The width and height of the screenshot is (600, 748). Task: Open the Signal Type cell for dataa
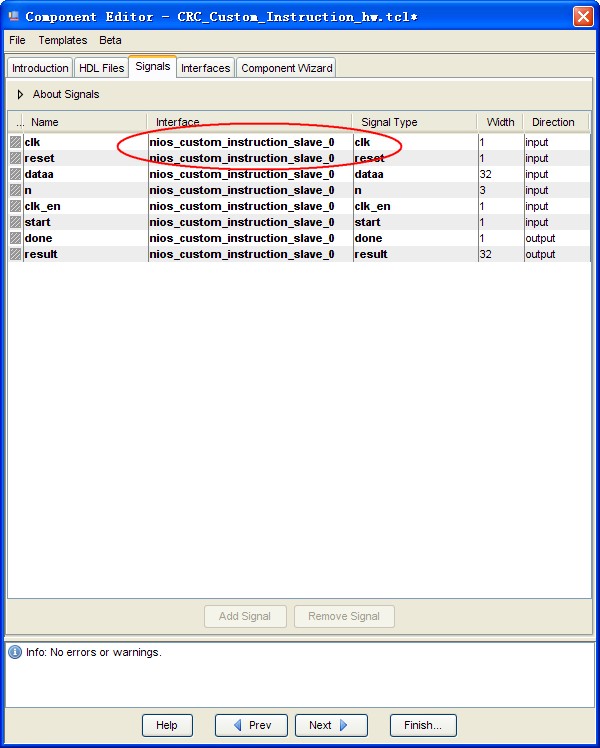click(x=413, y=174)
